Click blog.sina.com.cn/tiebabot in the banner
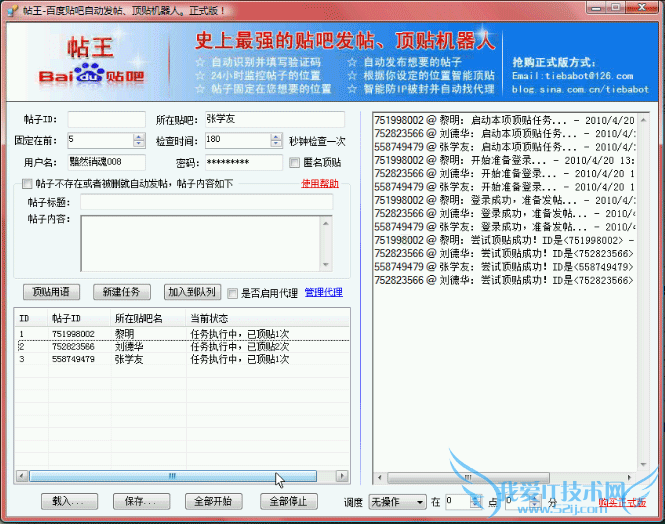665x524 pixels. click(x=580, y=89)
